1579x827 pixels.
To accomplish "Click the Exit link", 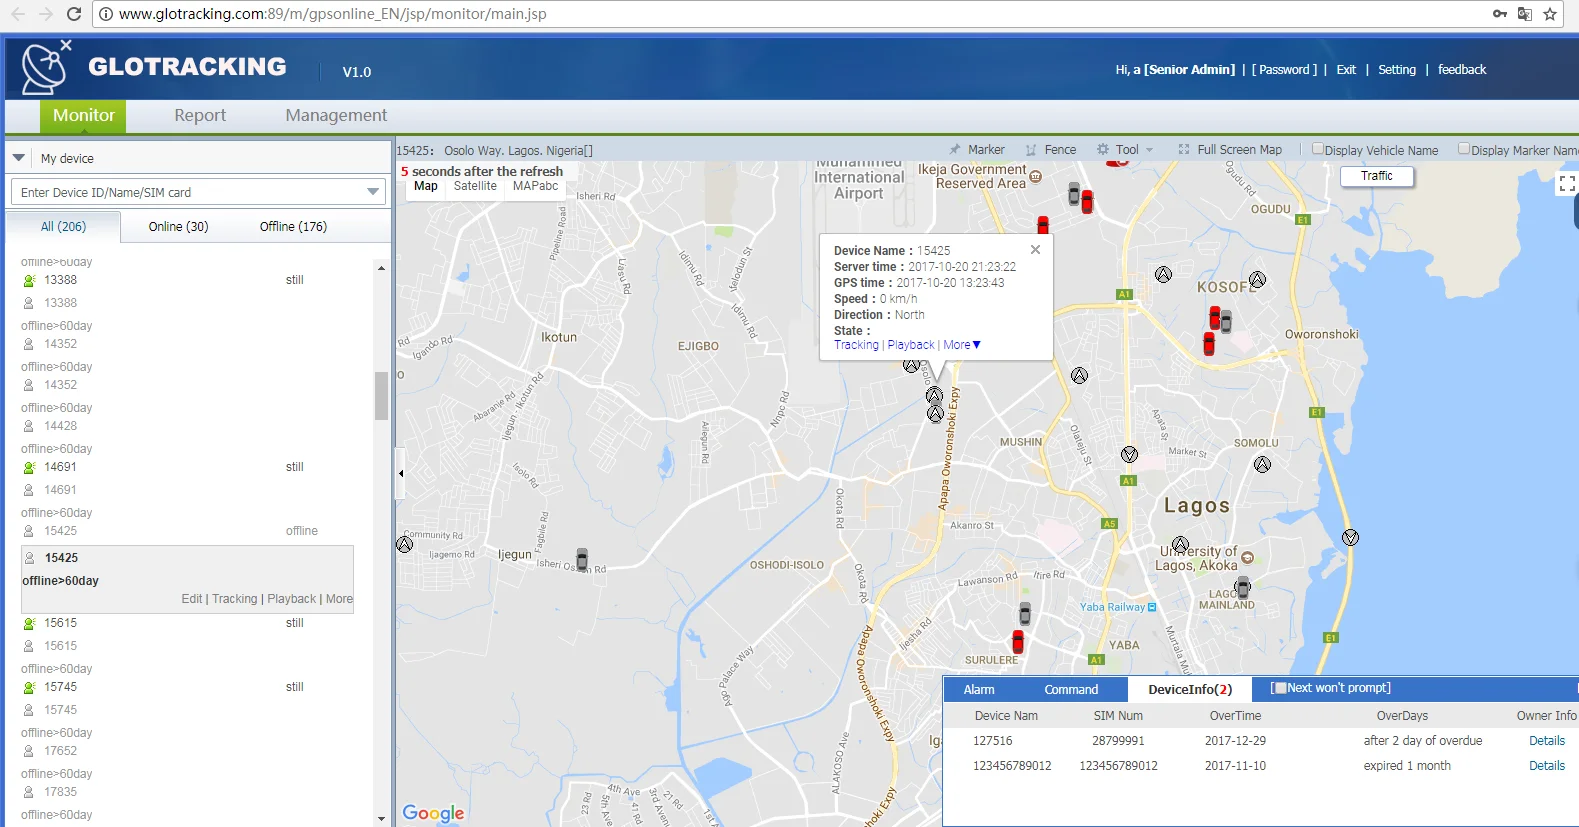I will [x=1346, y=70].
